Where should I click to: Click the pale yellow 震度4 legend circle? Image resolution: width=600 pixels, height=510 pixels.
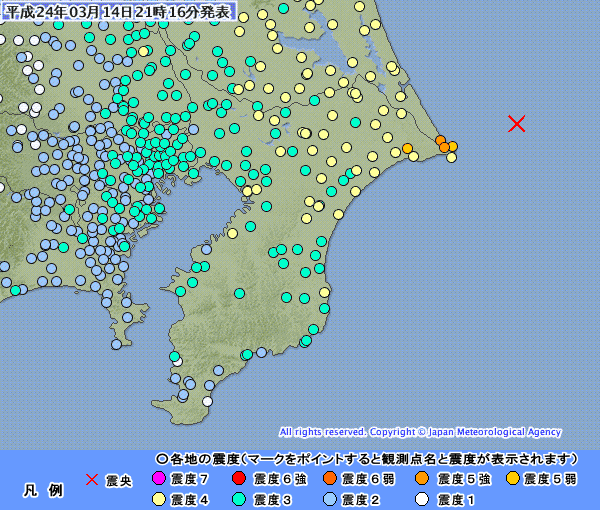click(x=159, y=499)
